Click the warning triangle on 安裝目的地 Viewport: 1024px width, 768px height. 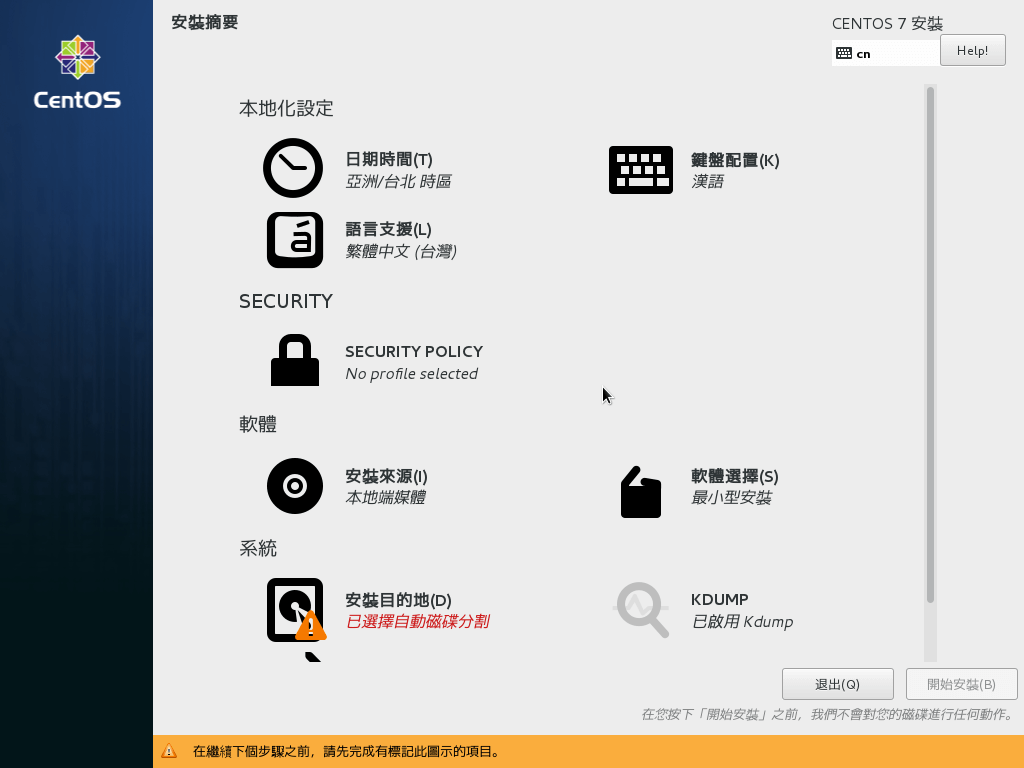[309, 627]
